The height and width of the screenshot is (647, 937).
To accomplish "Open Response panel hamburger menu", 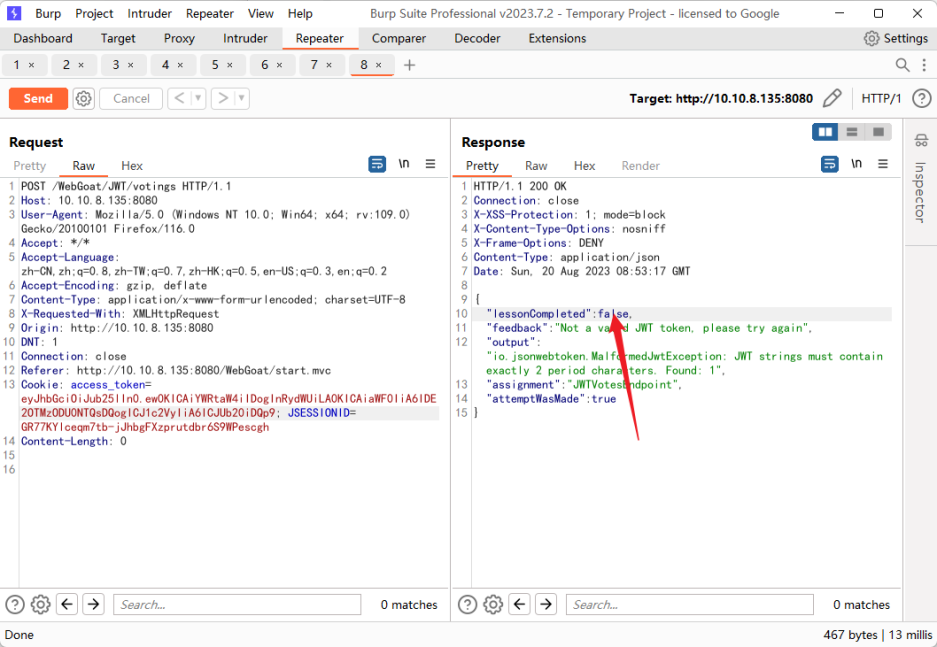I will coord(883,164).
